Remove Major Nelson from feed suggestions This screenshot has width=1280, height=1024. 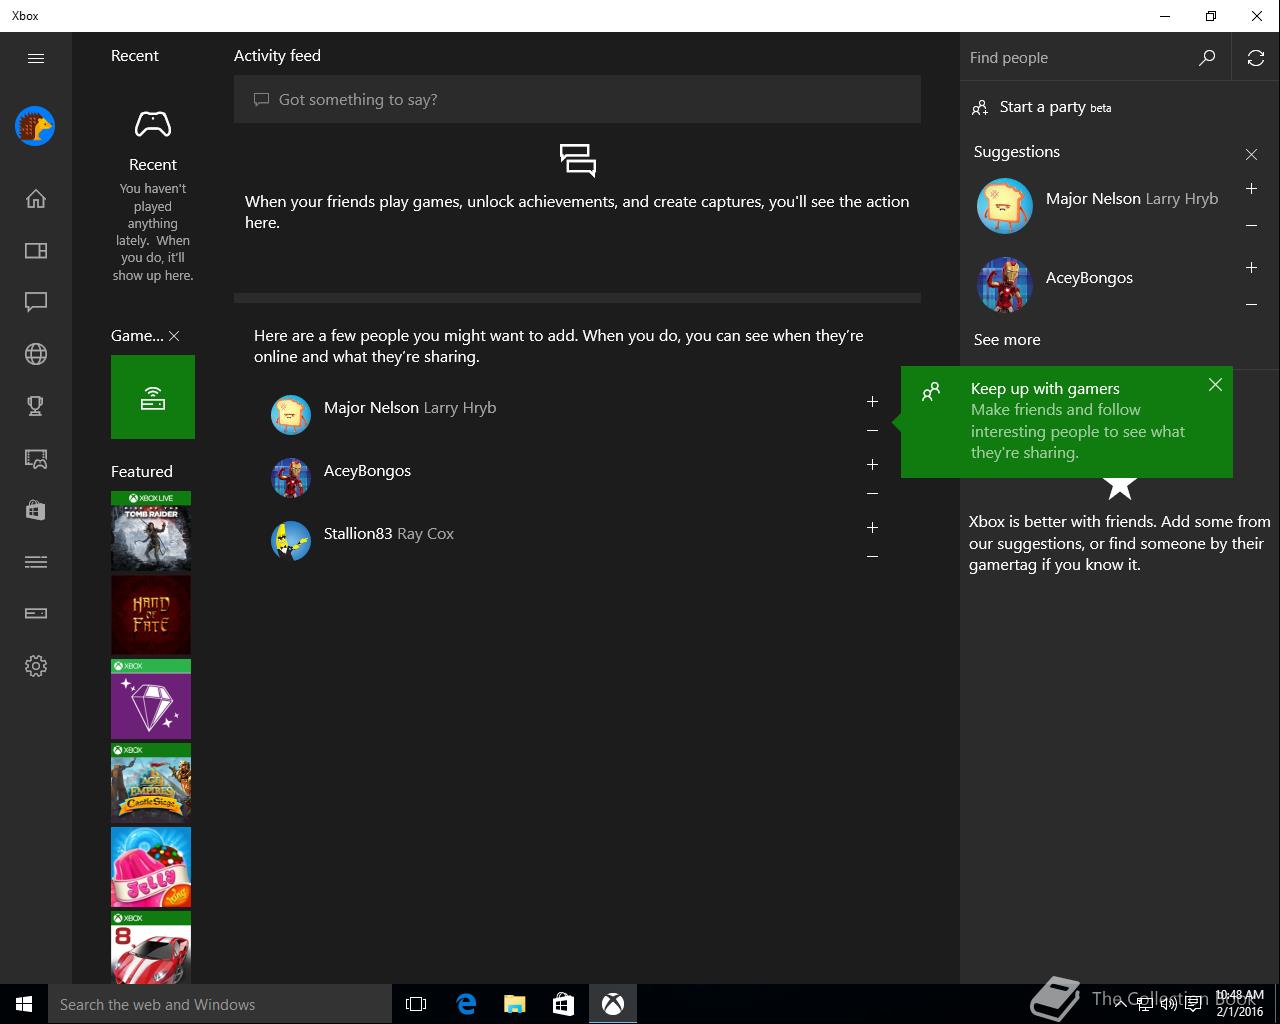tap(872, 430)
